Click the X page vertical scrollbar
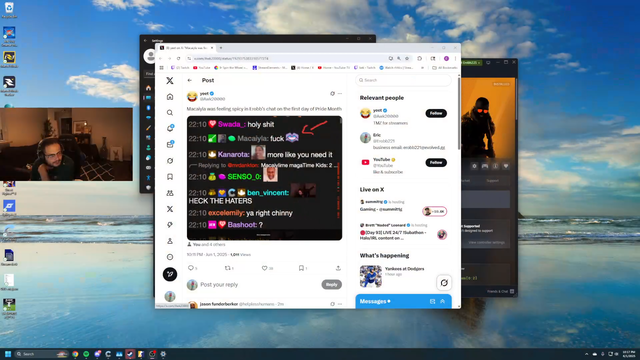Viewport: 640px width, 360px height. tap(459, 113)
